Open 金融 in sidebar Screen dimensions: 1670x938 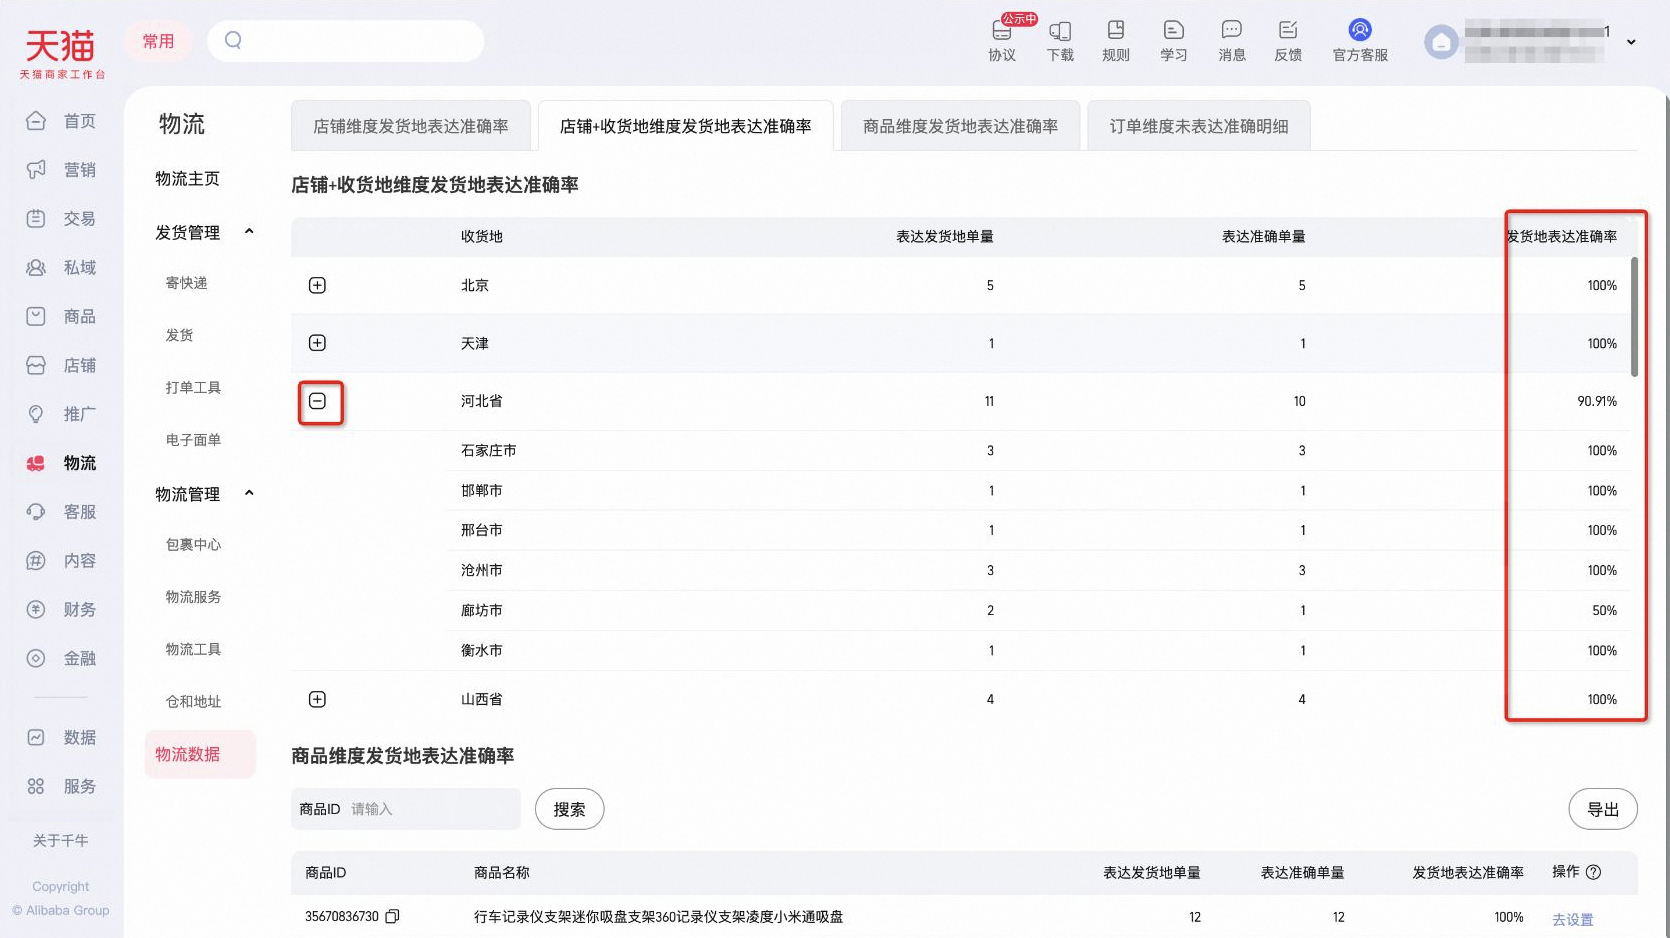point(62,659)
